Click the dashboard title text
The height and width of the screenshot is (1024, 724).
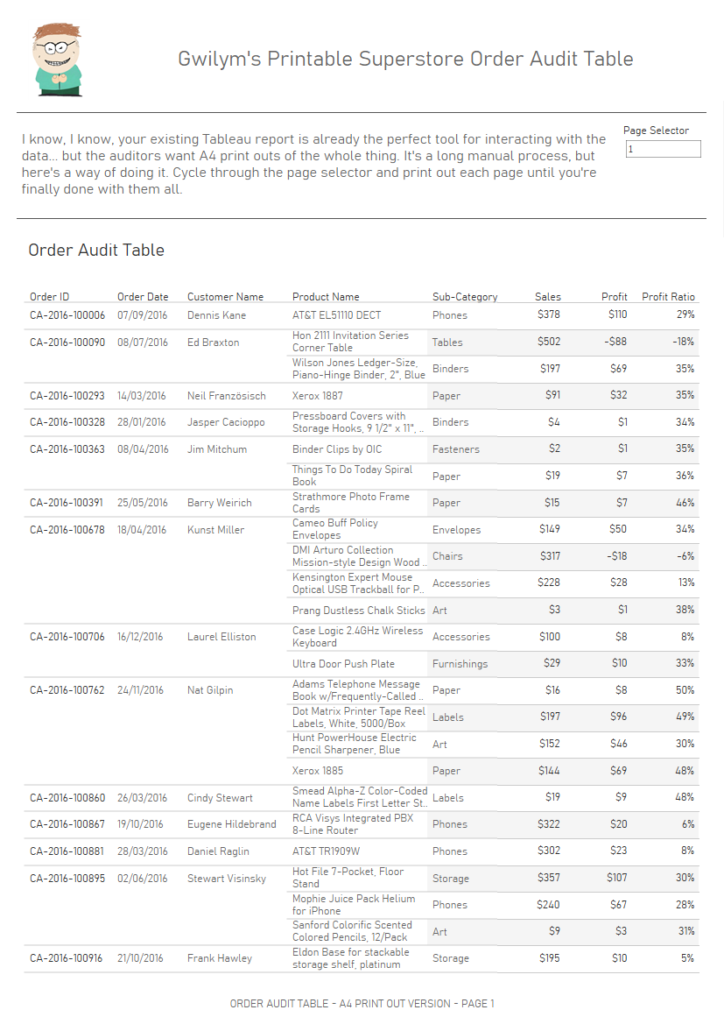[405, 59]
